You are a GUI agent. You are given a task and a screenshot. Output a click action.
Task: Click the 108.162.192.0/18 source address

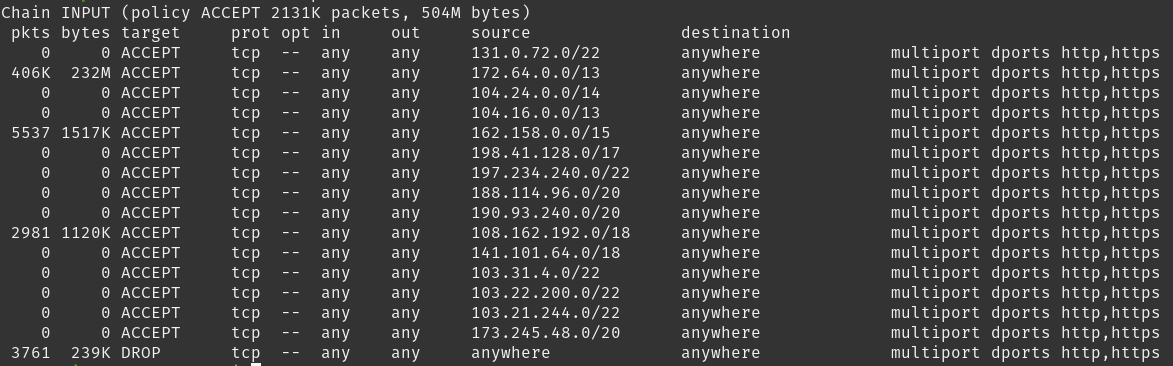(551, 233)
